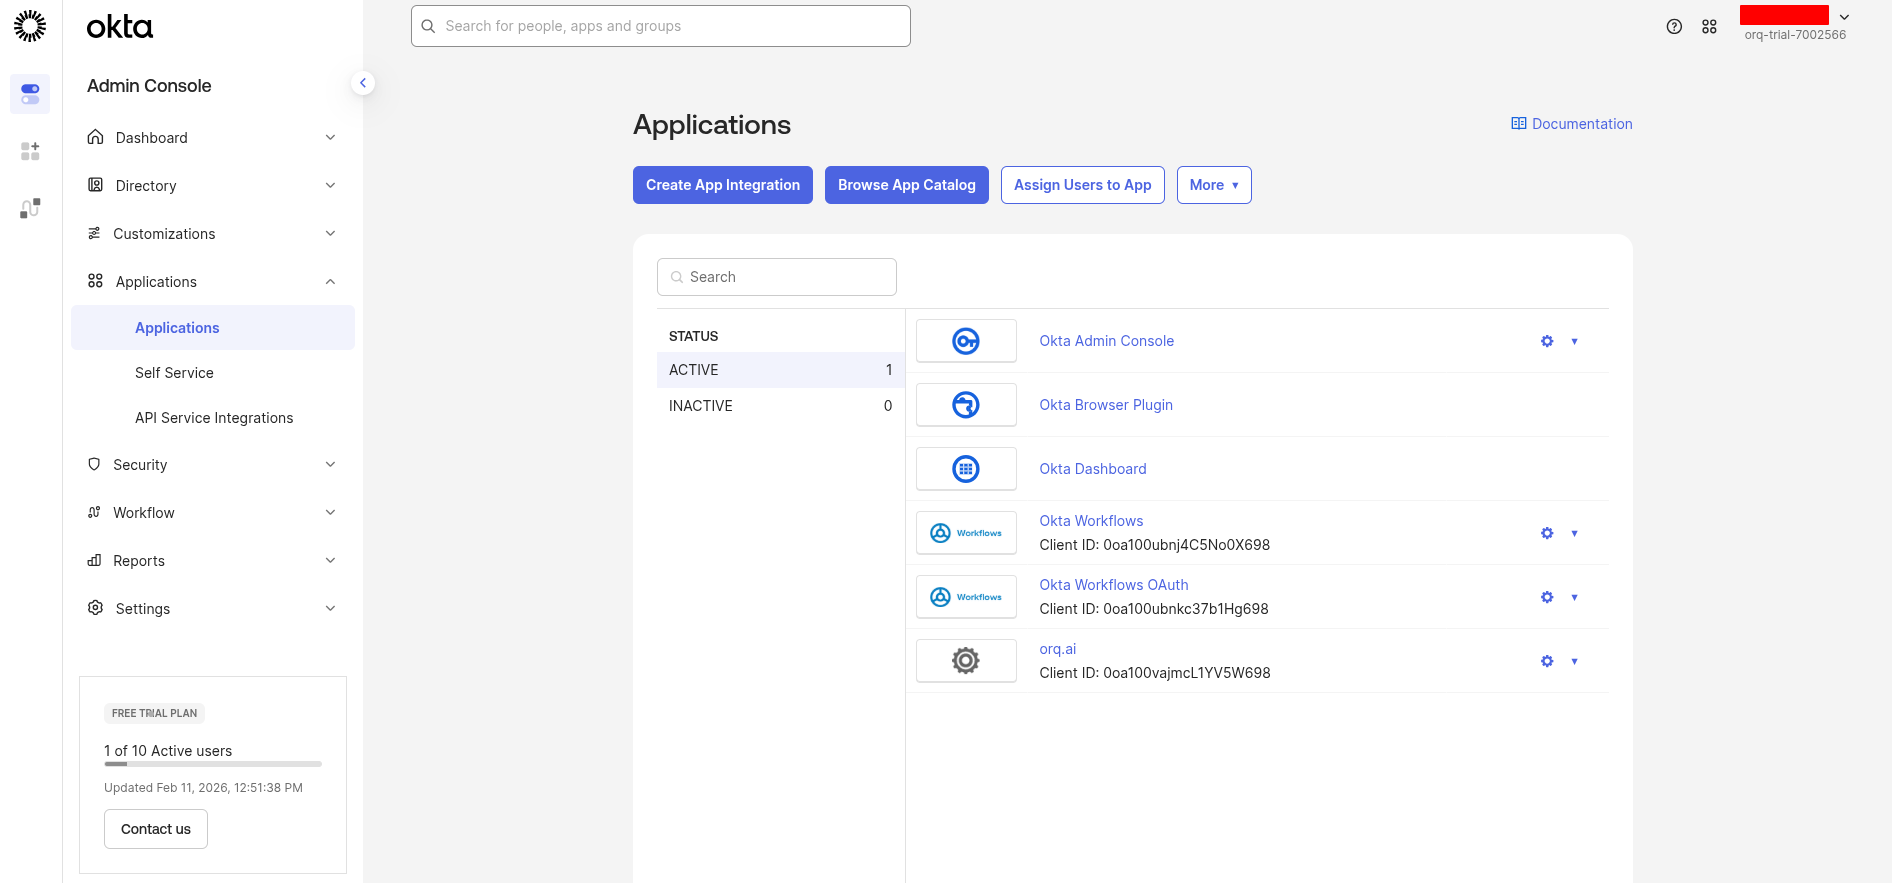Click the Okta Workflows app logo
Screen dimensions: 1892x883
pos(966,533)
